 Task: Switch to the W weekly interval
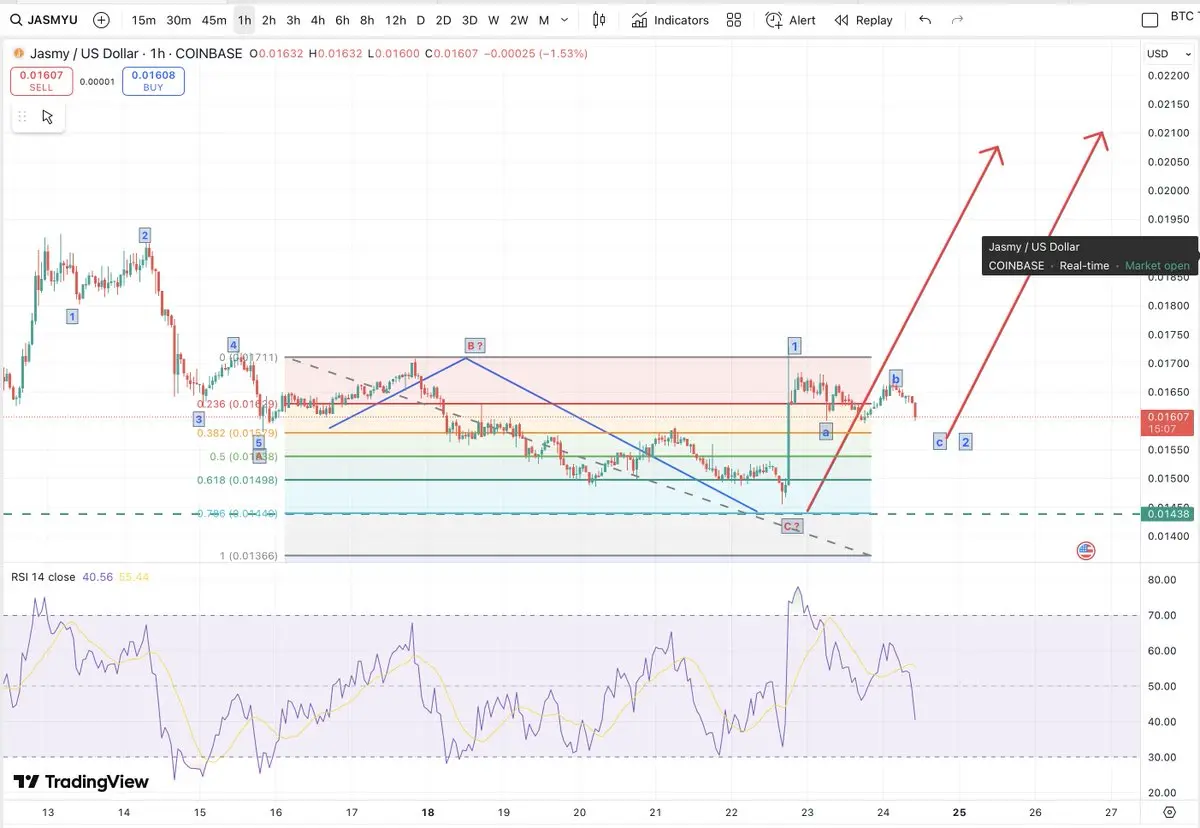(494, 20)
